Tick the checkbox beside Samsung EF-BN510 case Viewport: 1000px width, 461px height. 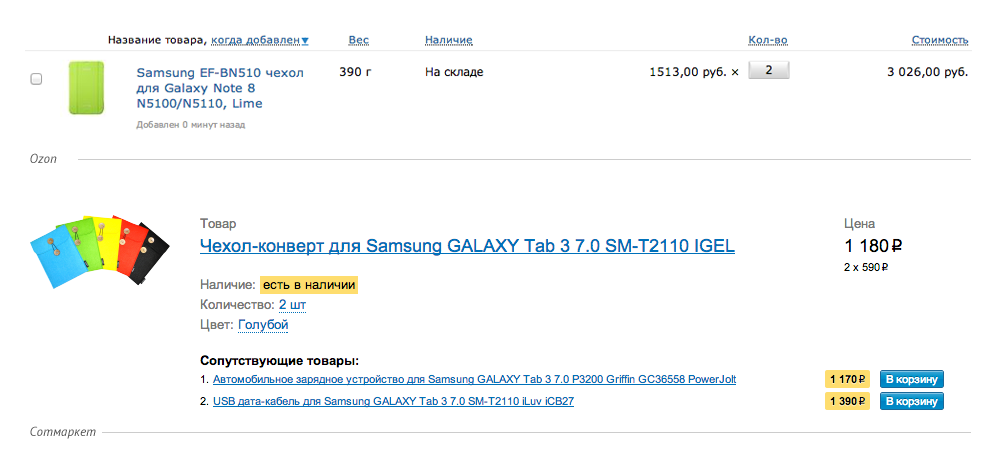pyautogui.click(x=36, y=79)
